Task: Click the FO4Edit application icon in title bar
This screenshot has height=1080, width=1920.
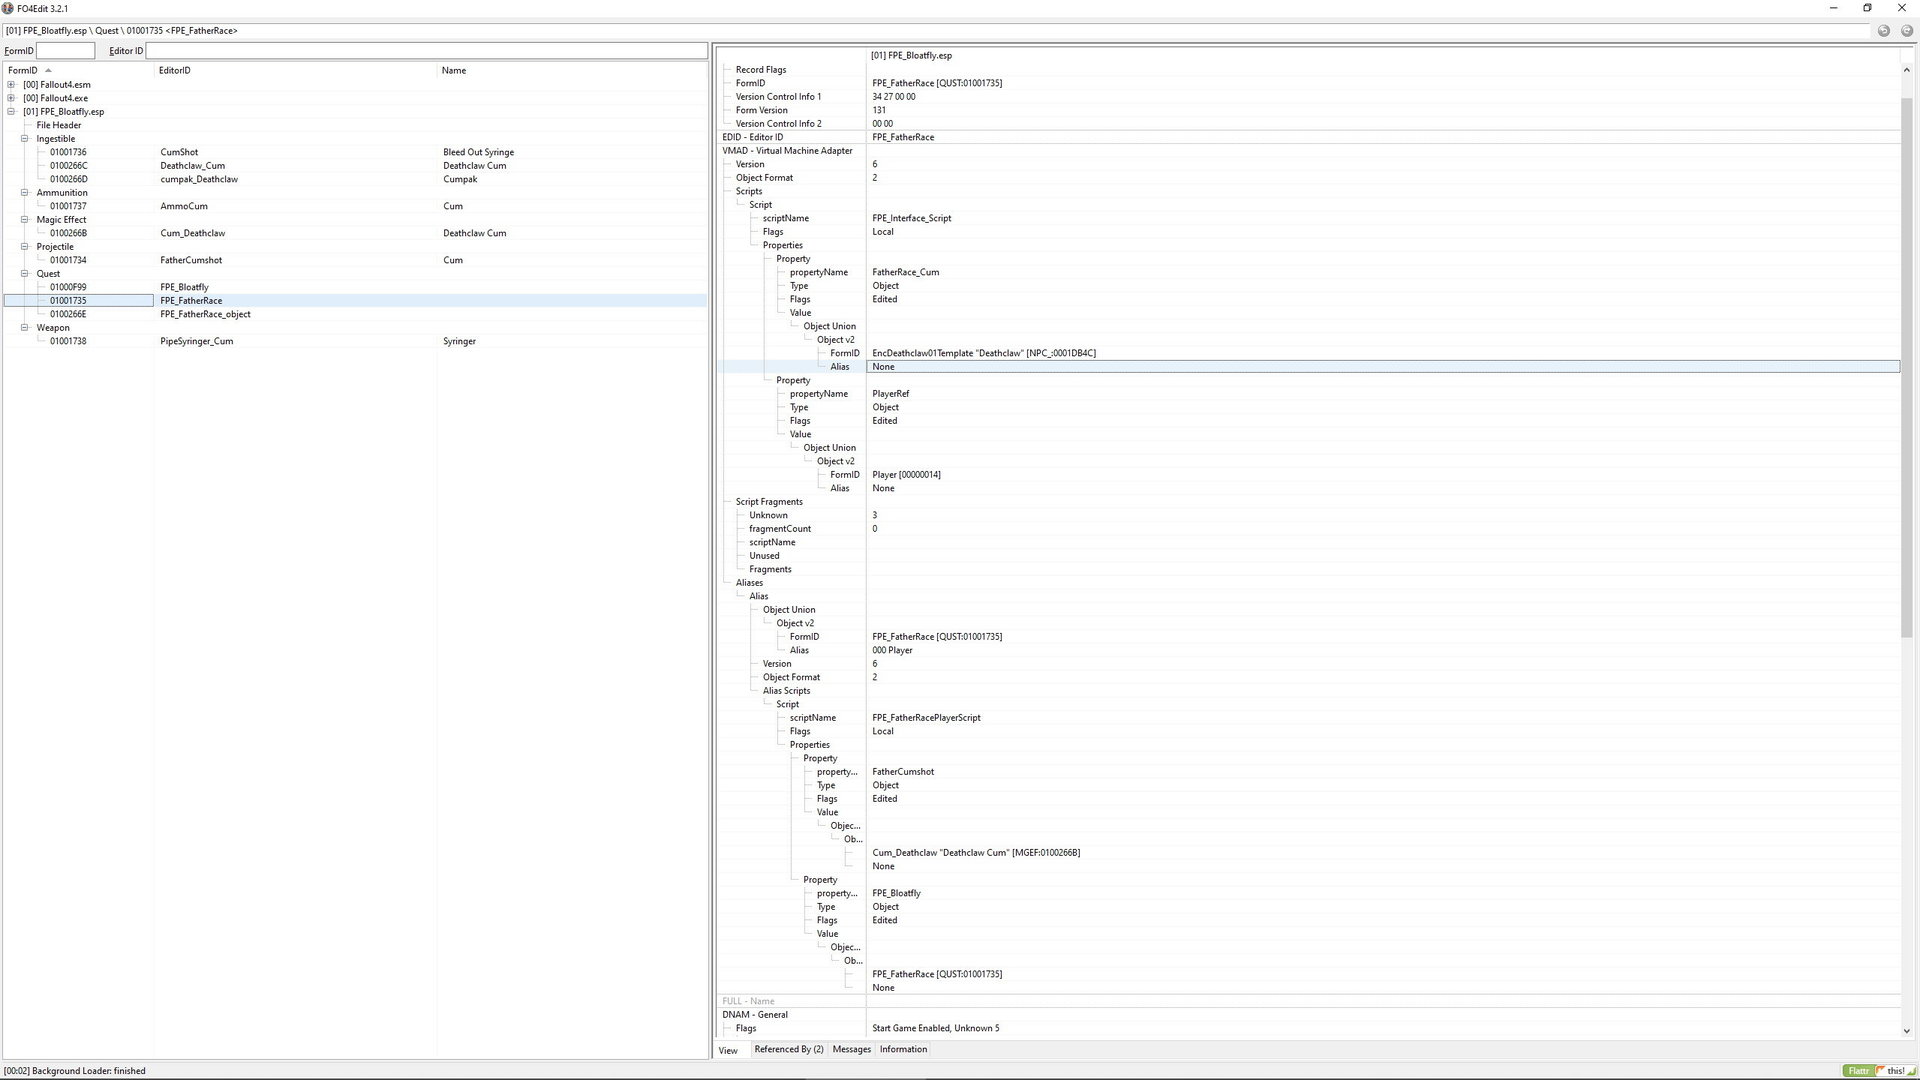Action: (x=8, y=8)
